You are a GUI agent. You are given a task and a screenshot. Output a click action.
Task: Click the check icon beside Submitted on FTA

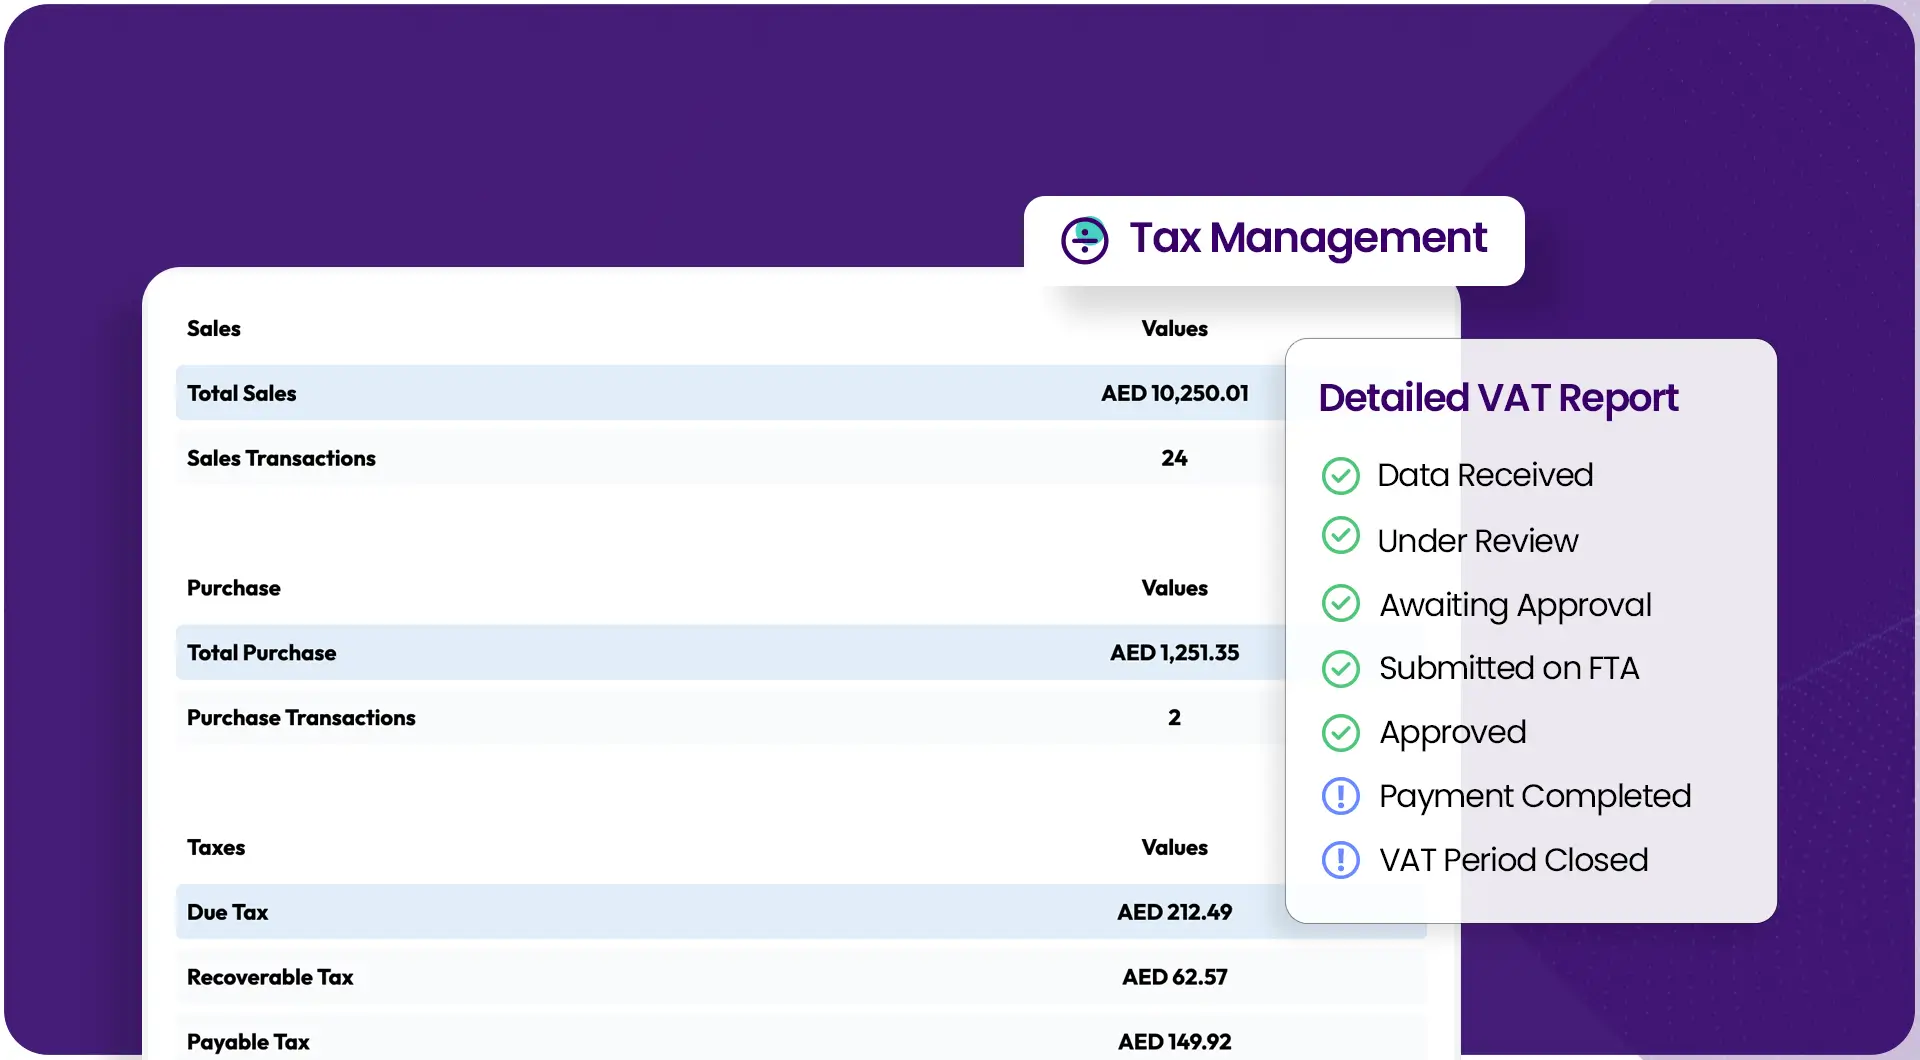[1340, 669]
